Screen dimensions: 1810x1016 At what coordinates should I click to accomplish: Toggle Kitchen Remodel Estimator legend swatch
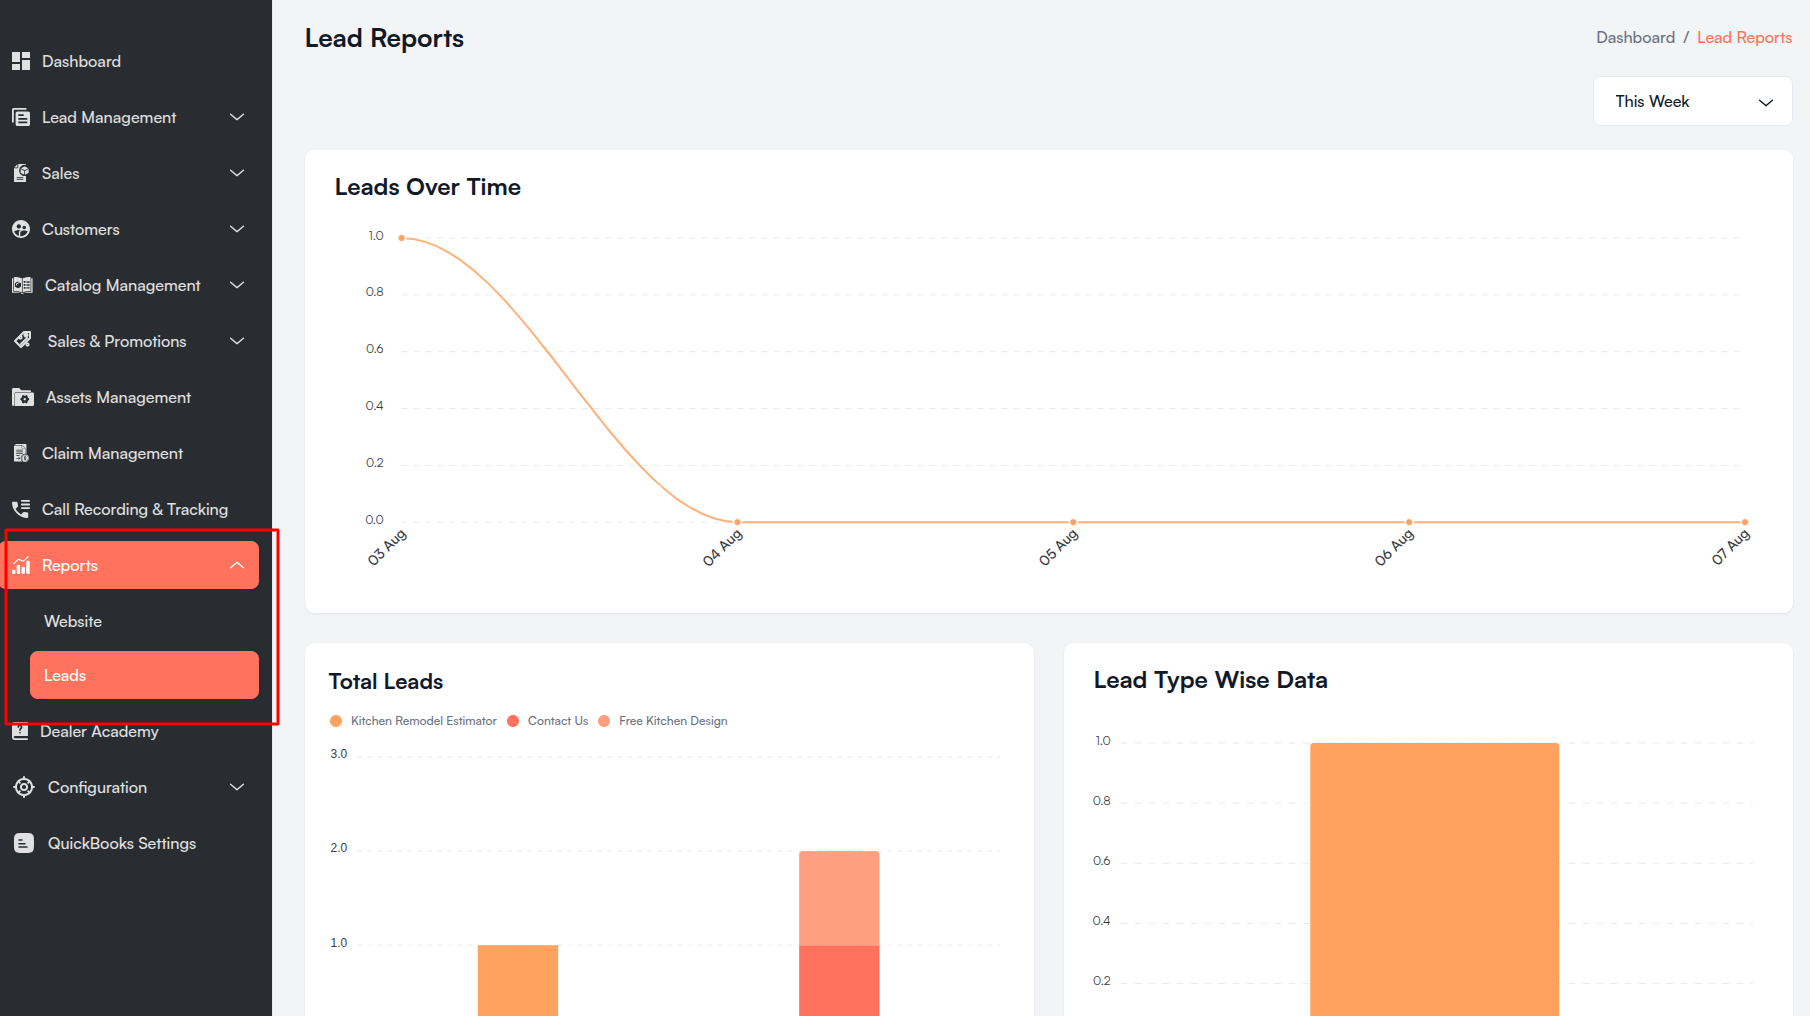coord(336,721)
